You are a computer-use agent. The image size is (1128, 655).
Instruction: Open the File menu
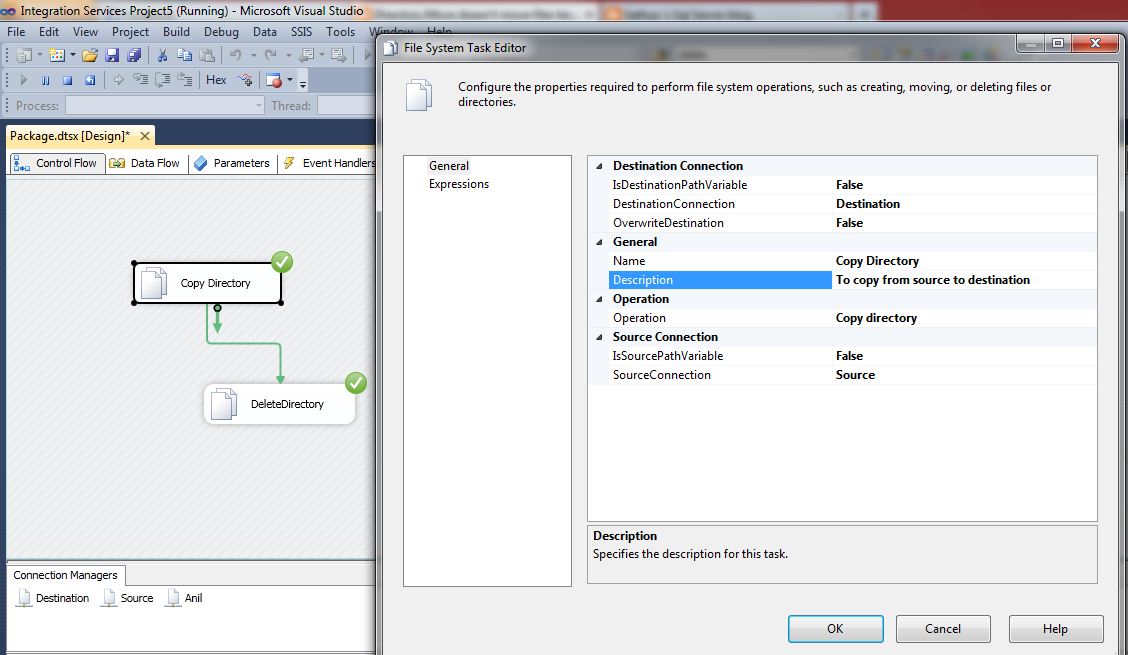(16, 32)
